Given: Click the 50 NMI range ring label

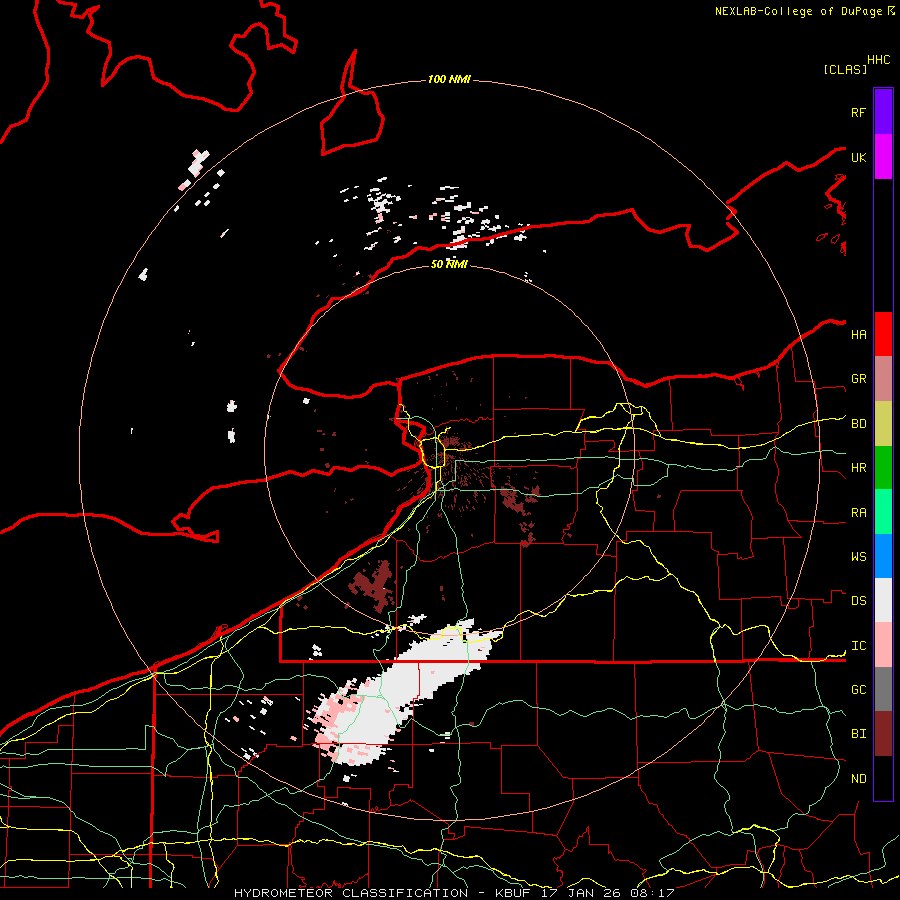Looking at the screenshot, I should pos(449,264).
